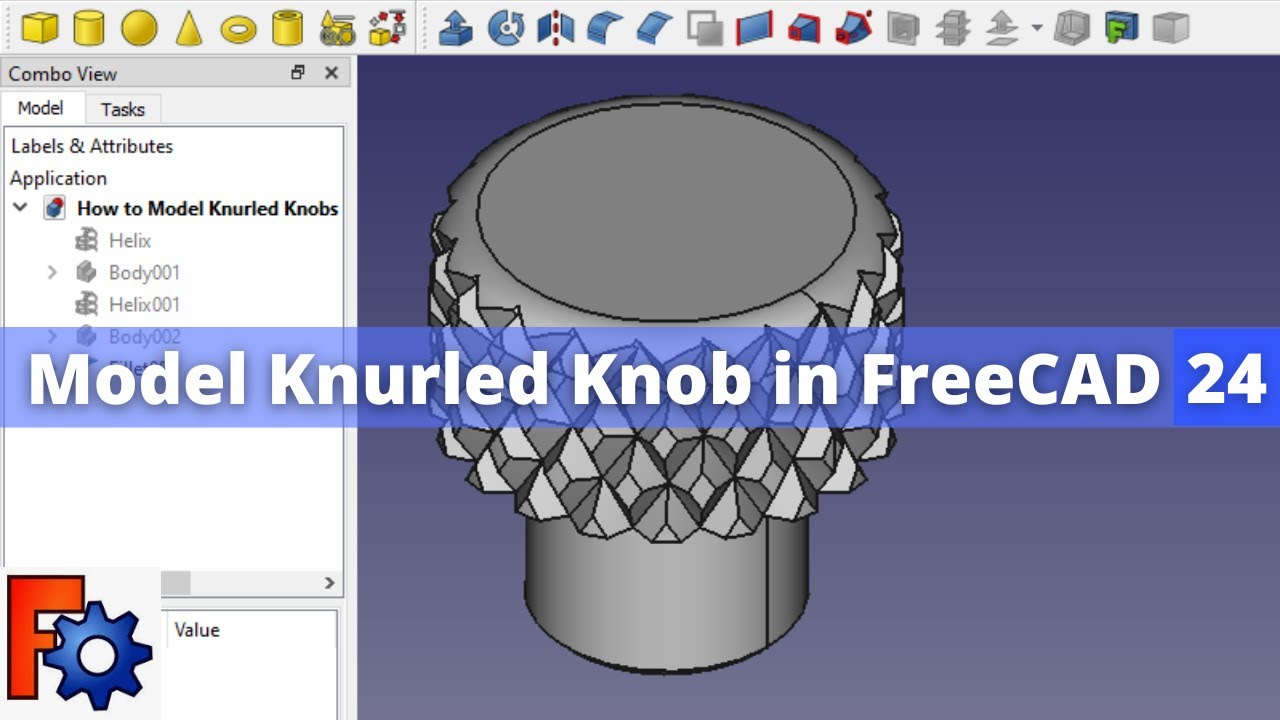Viewport: 1280px width, 720px height.
Task: Create a Box primitive from the toolbar
Action: (x=39, y=27)
